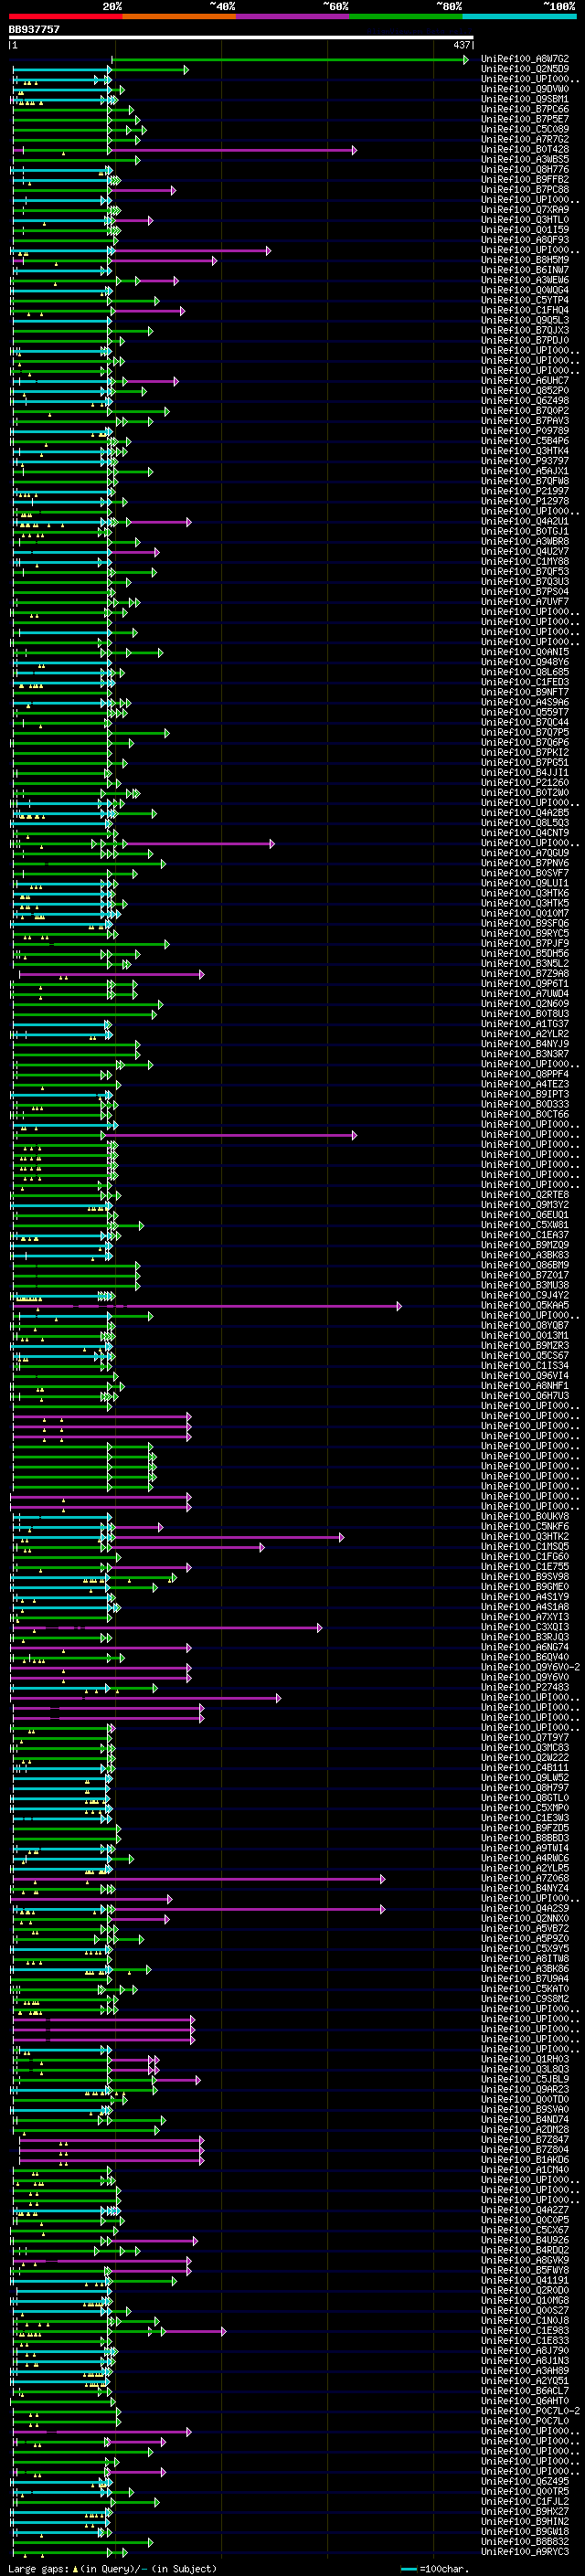
Task: Click the UniRef100_A7Z068 label
Action: pos(525,1877)
